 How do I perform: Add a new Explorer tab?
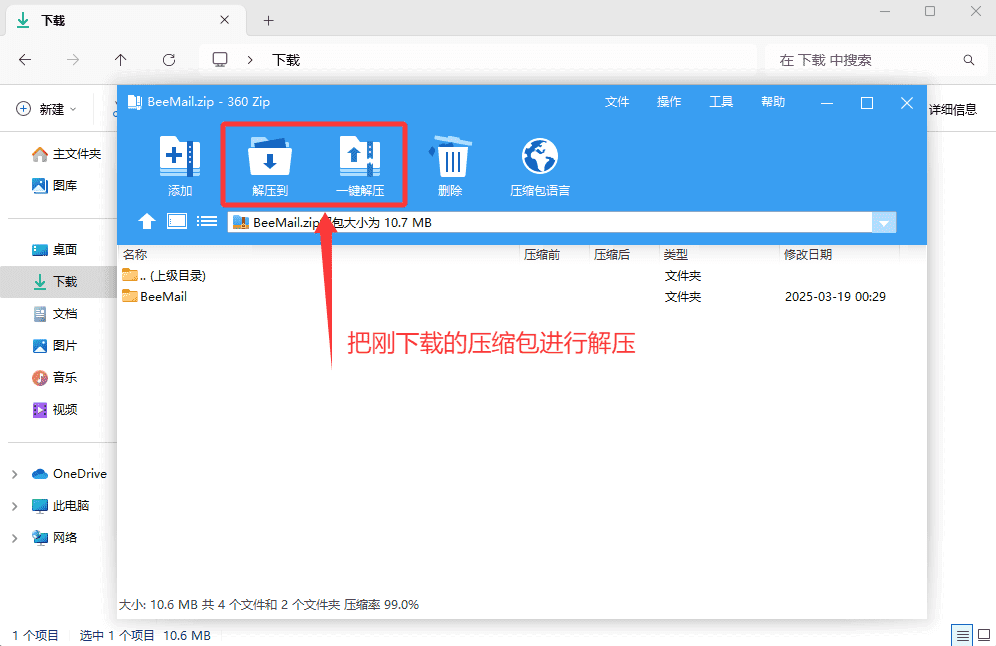[269, 21]
